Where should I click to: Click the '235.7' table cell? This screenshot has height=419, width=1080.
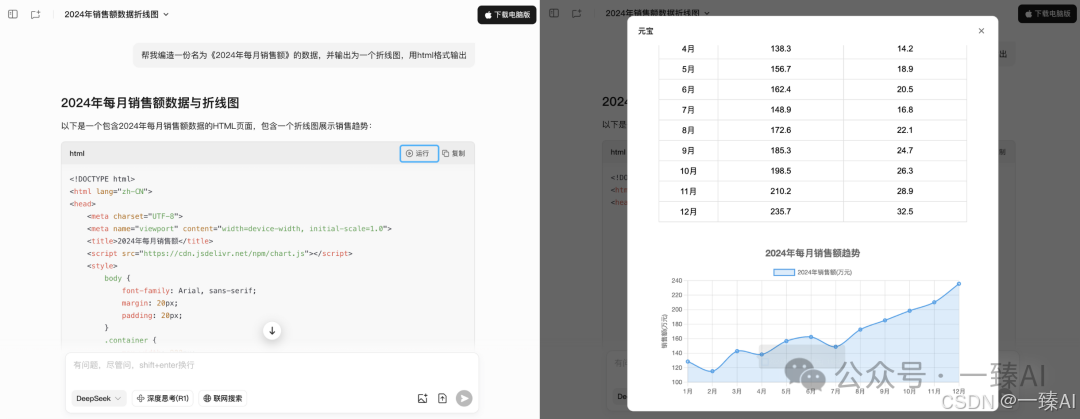click(781, 212)
